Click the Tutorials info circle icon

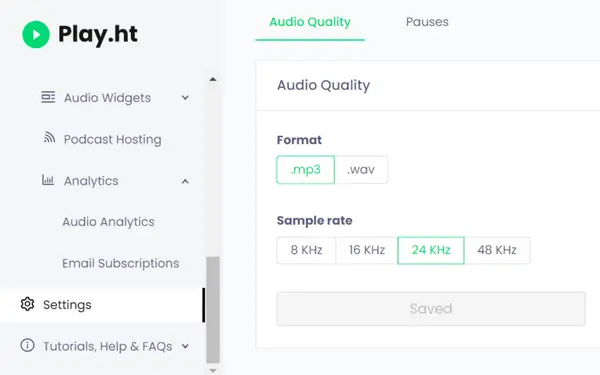(28, 346)
